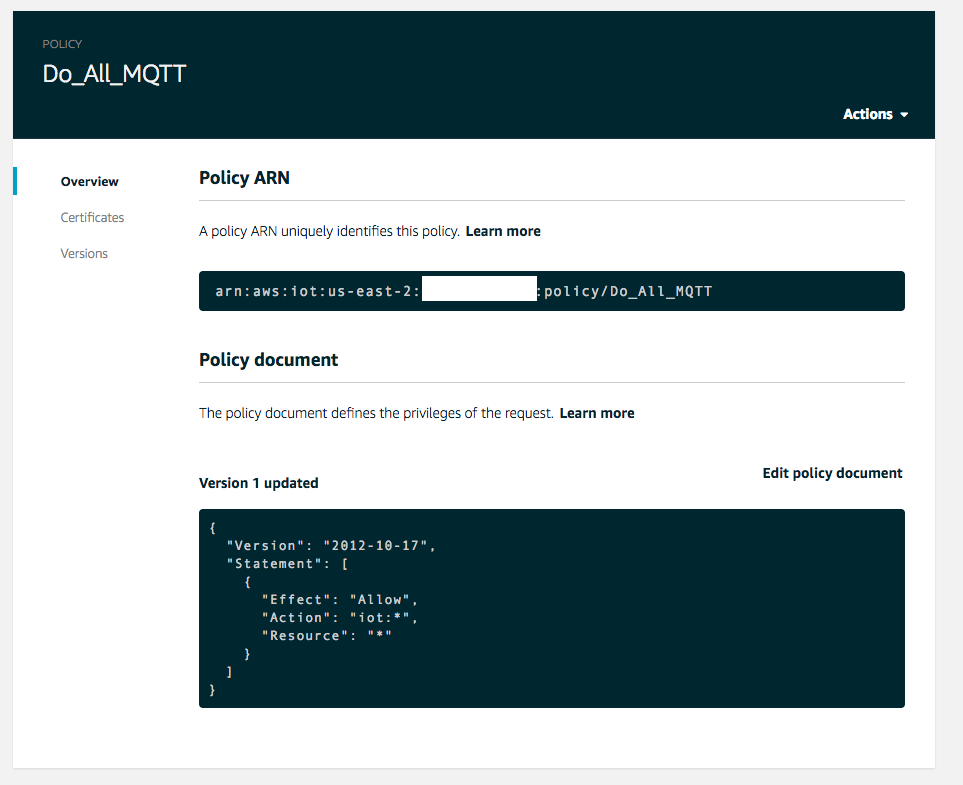
Task: Click the policy ARN string text
Action: pyautogui.click(x=464, y=291)
